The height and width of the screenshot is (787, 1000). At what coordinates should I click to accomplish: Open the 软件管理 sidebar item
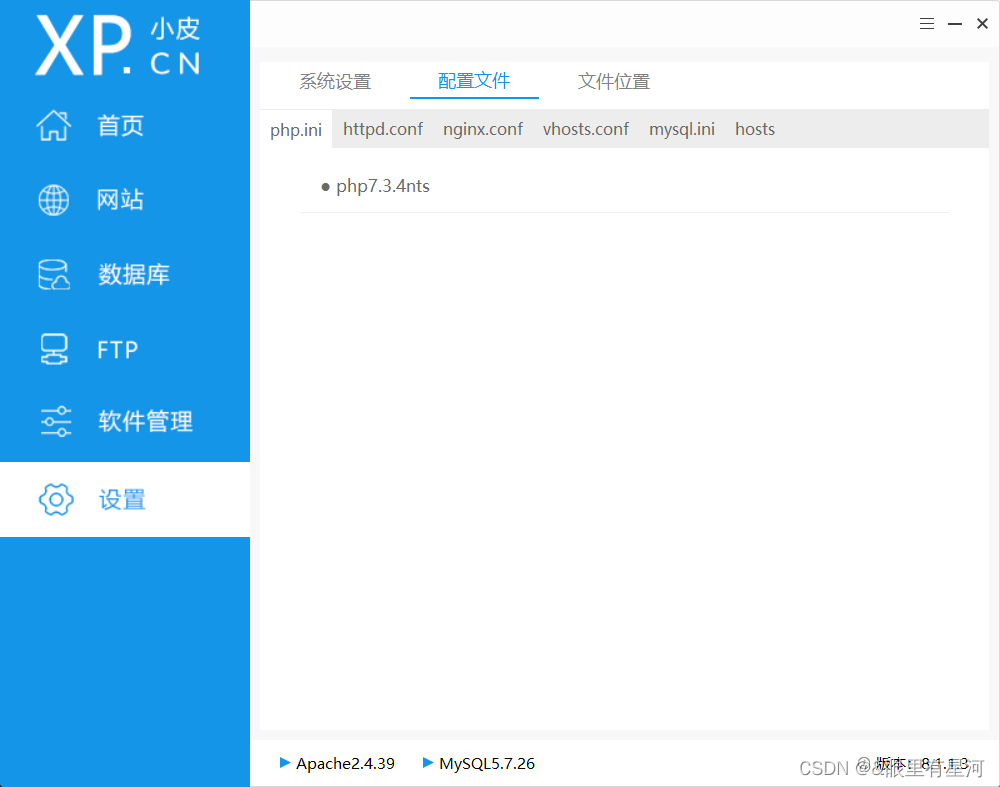point(145,422)
